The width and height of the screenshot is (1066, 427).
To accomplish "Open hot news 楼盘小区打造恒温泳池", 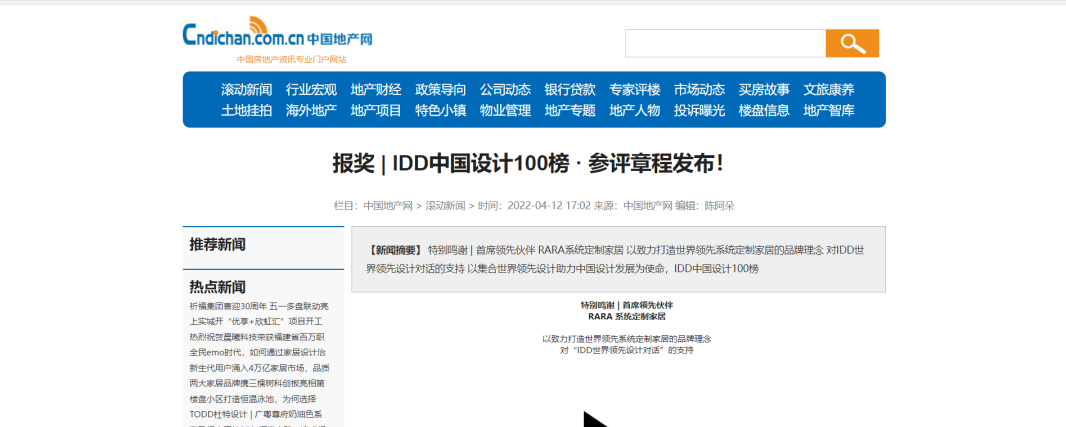I will tap(253, 398).
